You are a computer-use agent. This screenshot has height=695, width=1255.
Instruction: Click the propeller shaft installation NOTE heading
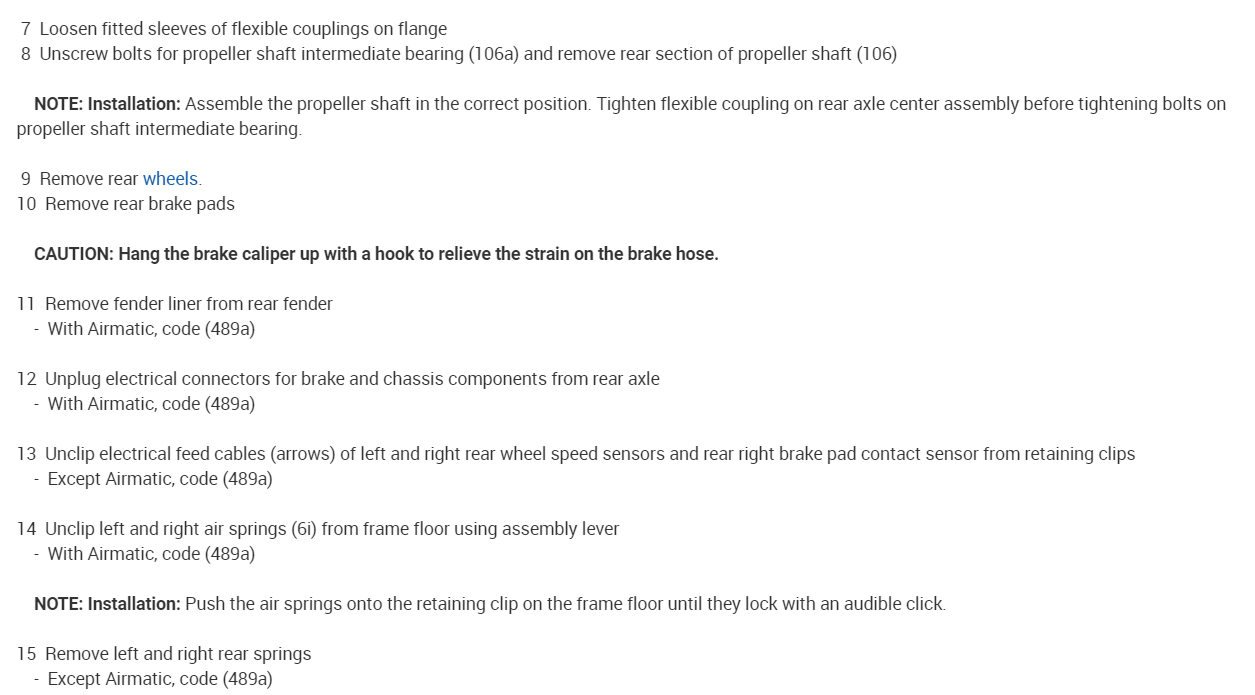(x=107, y=104)
